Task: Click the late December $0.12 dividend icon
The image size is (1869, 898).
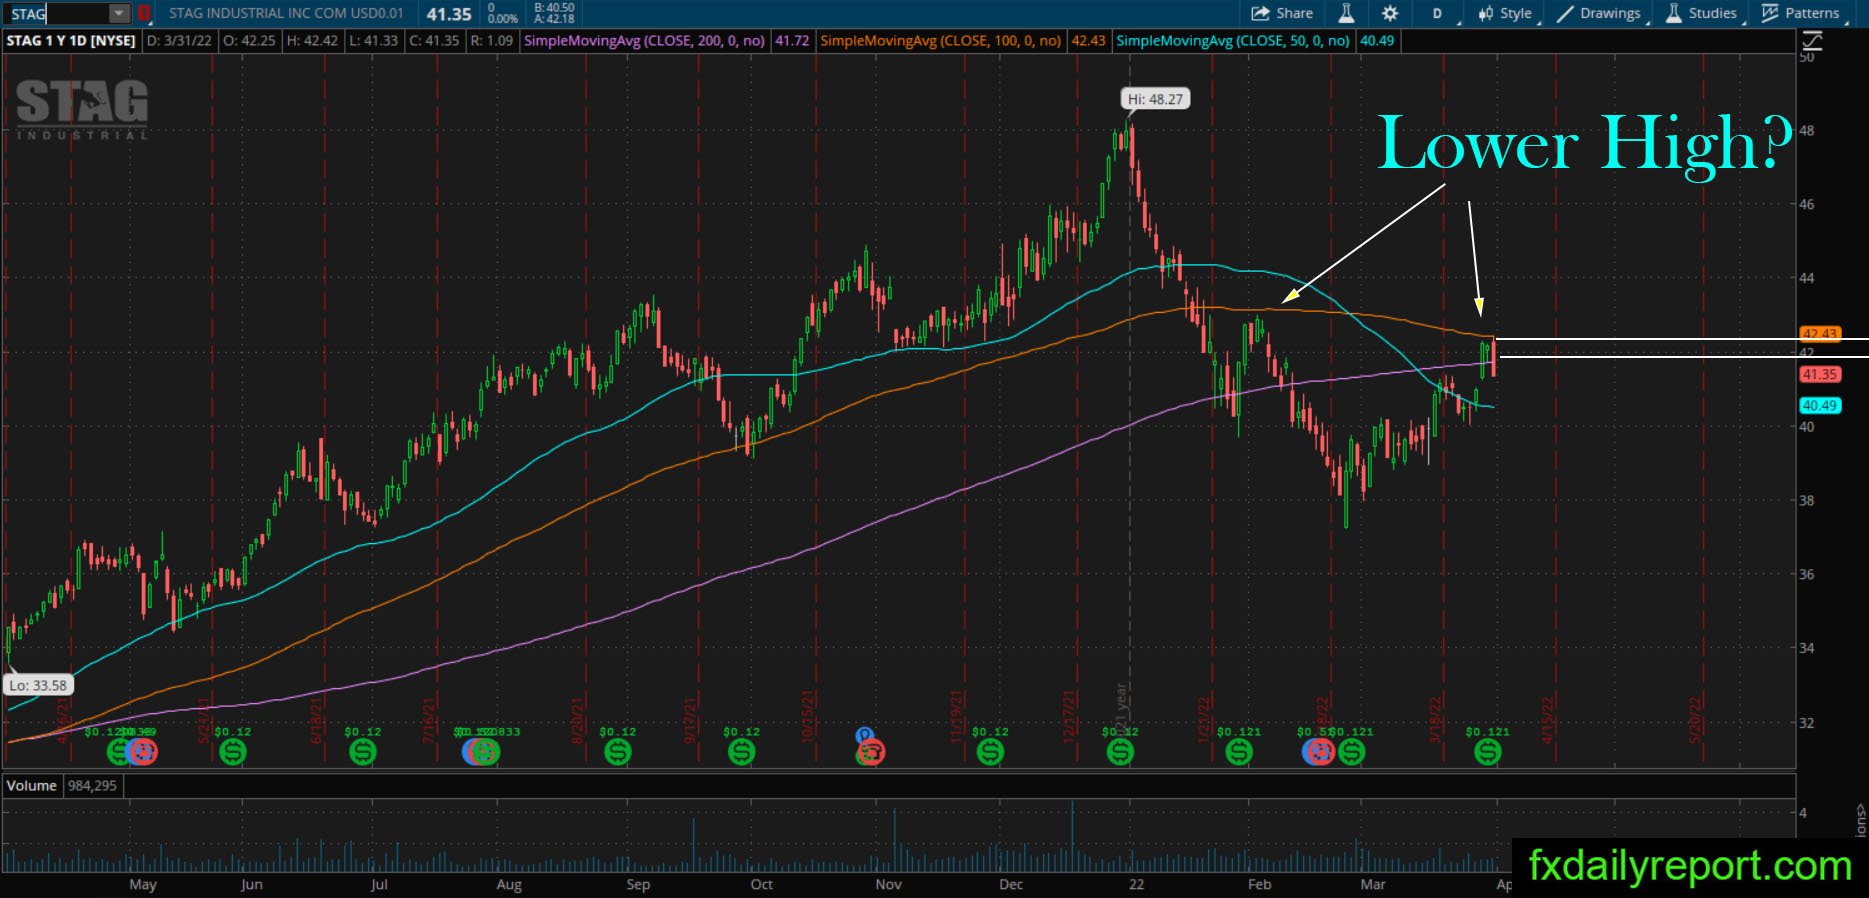Action: point(1120,751)
